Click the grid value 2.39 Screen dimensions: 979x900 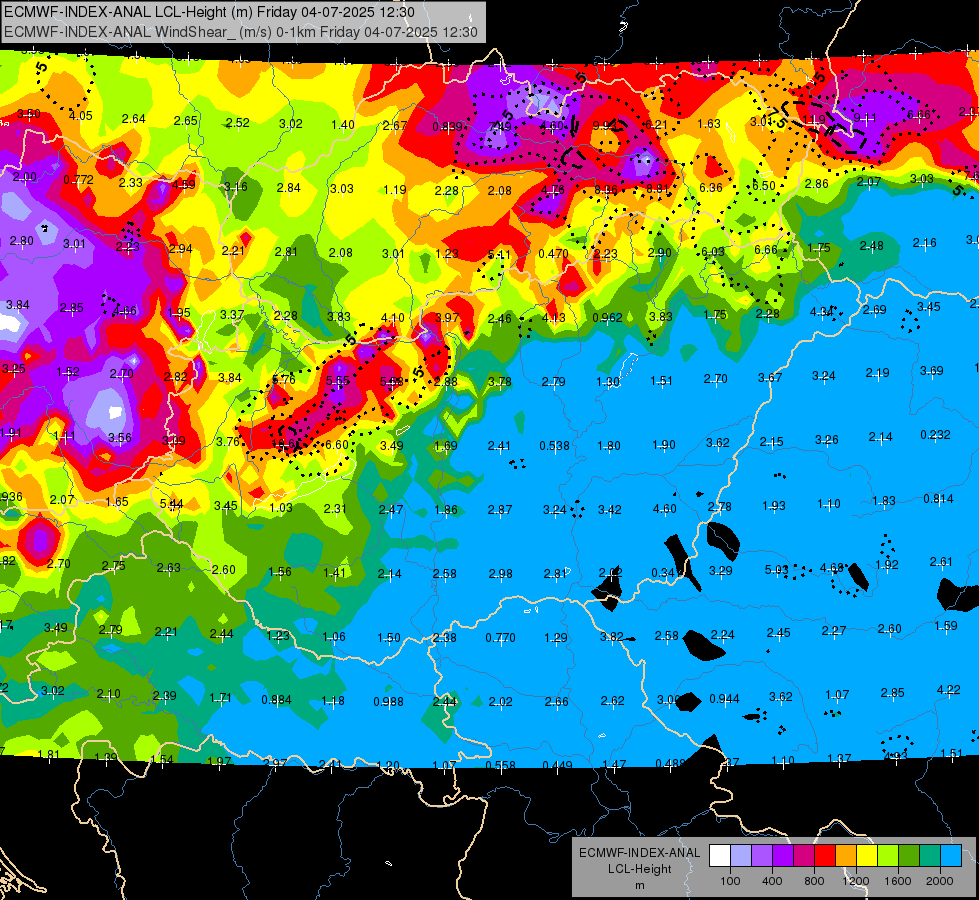164,695
